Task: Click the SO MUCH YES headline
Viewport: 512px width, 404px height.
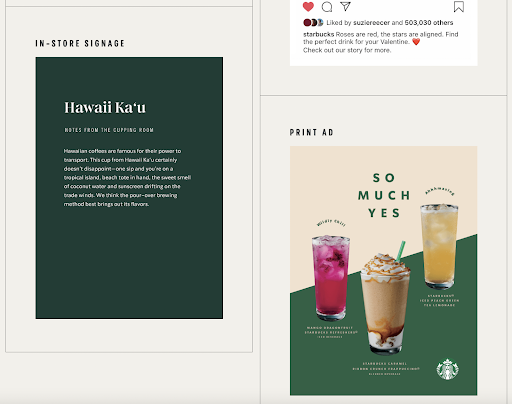Action: pyautogui.click(x=384, y=195)
